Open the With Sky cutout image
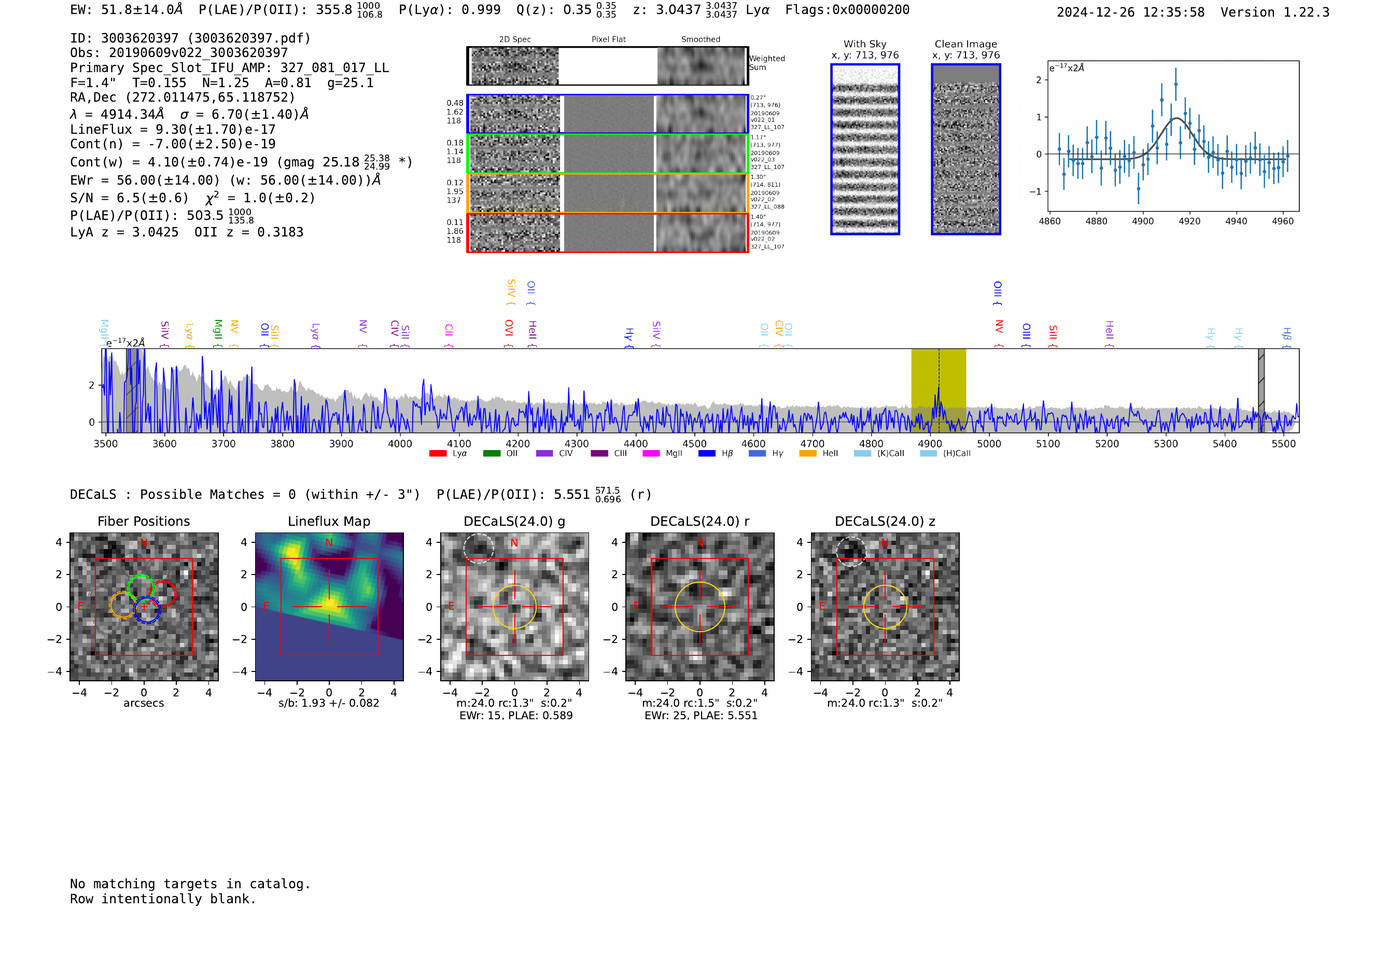 pos(865,149)
